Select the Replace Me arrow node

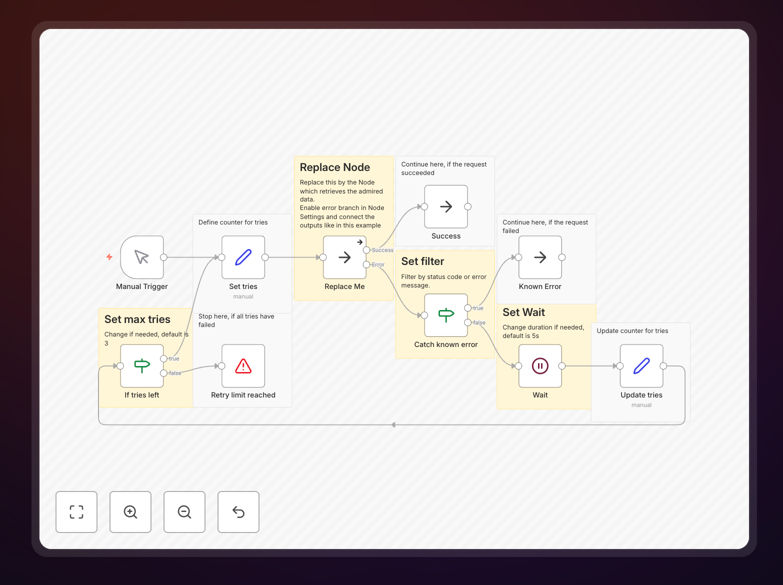[x=345, y=257]
